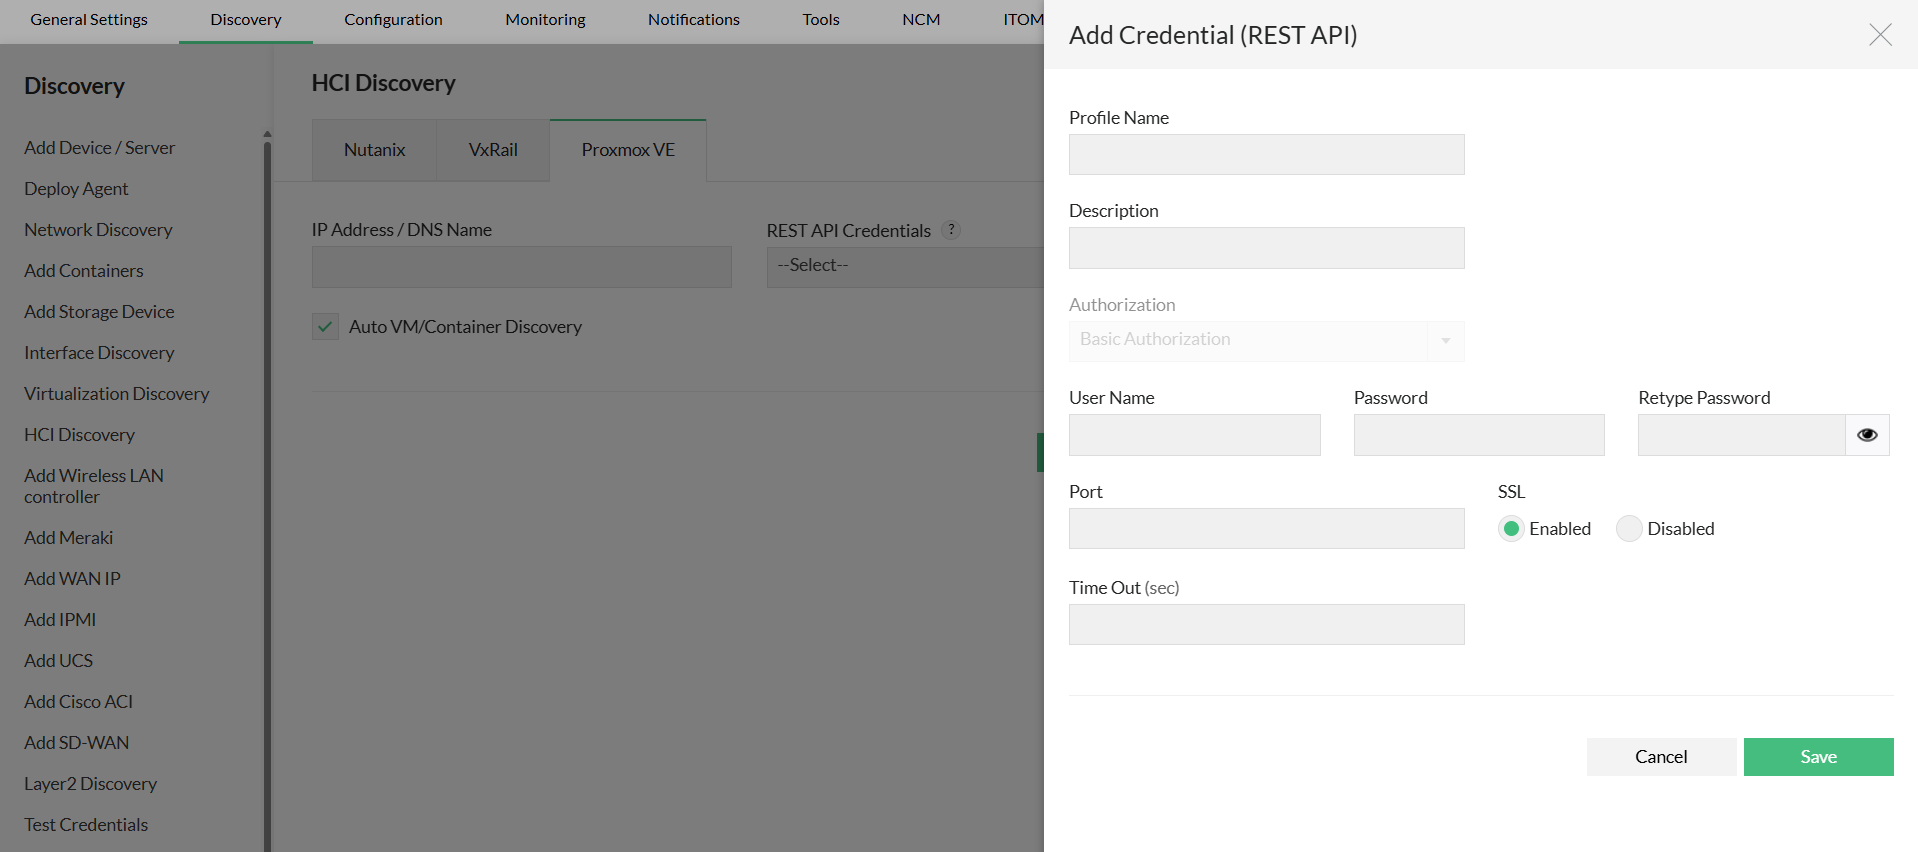Viewport: 1918px width, 852px height.
Task: Select the SSL Enabled radio button
Action: tap(1511, 529)
